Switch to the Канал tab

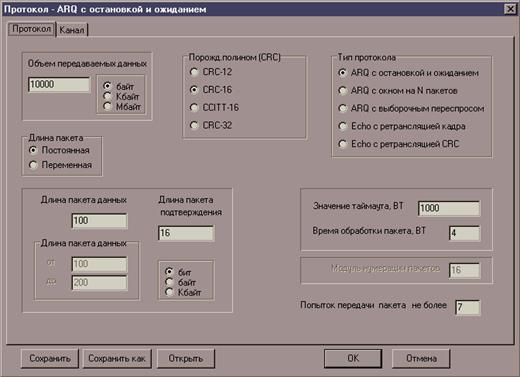pyautogui.click(x=72, y=30)
